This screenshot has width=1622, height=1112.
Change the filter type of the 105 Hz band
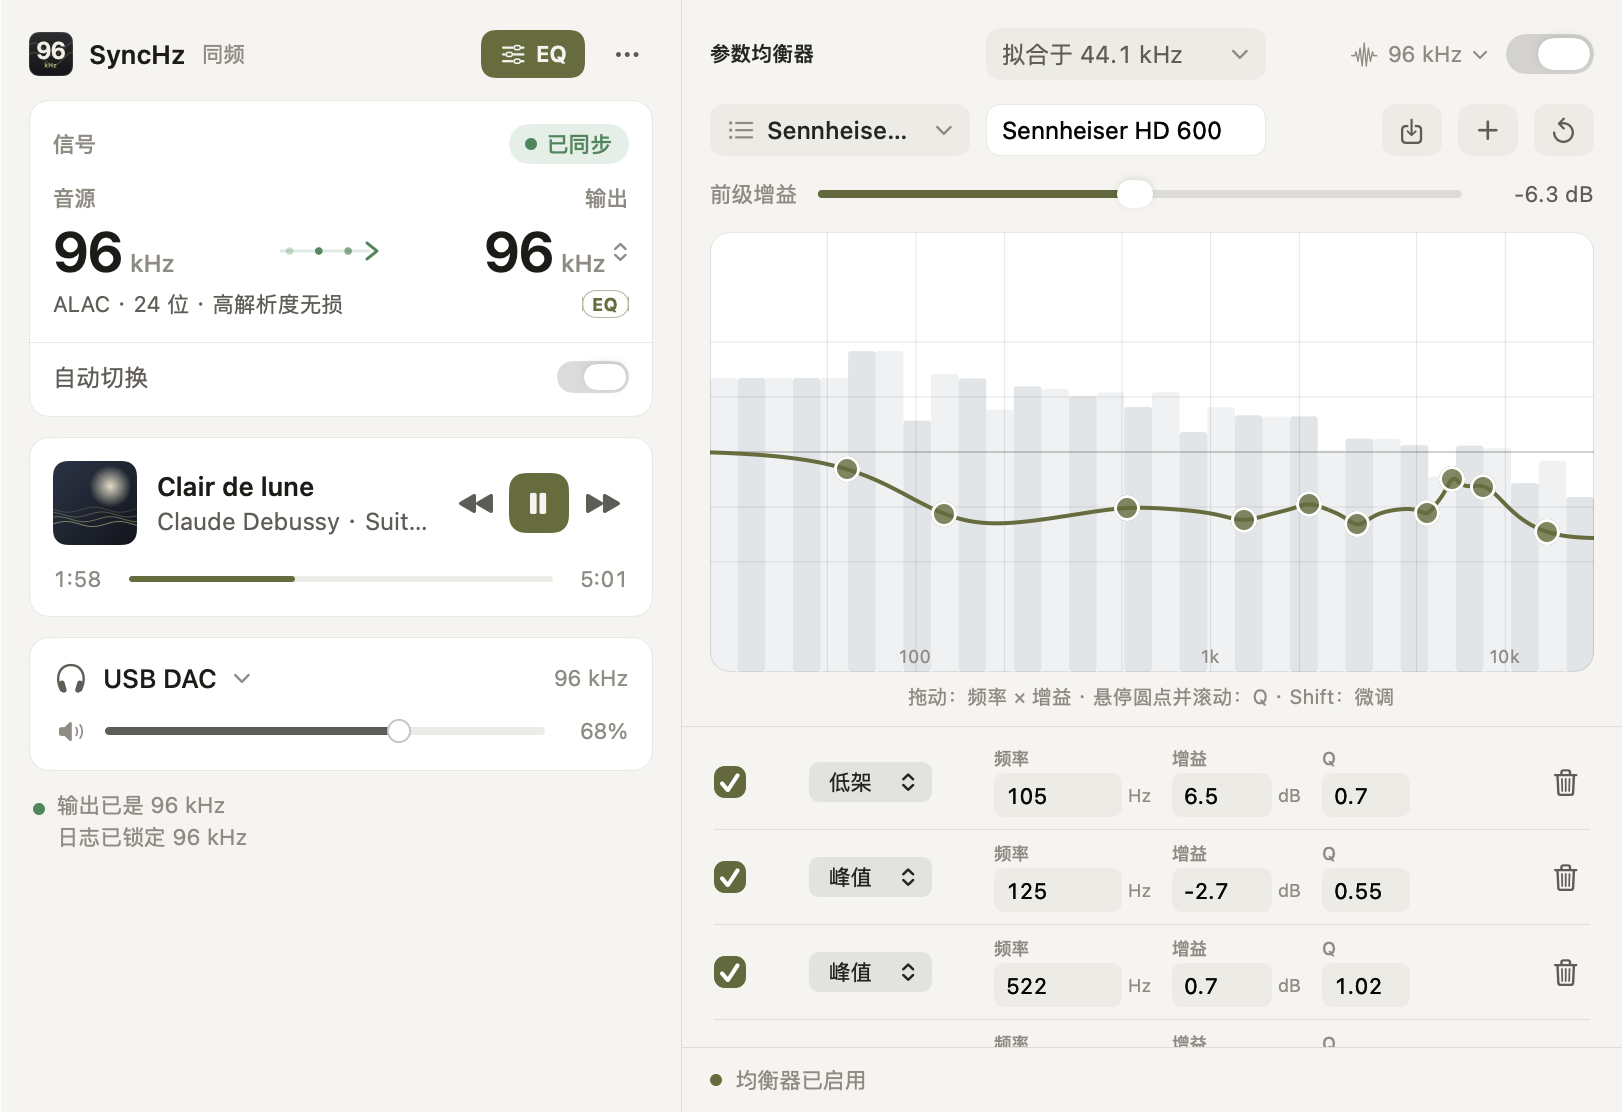pyautogui.click(x=870, y=782)
